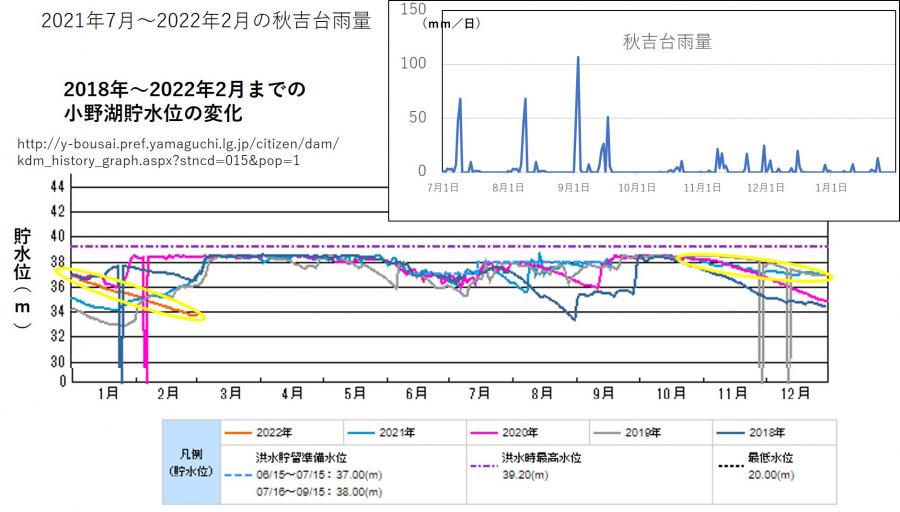Click the 8月1日 date label

coord(508,188)
